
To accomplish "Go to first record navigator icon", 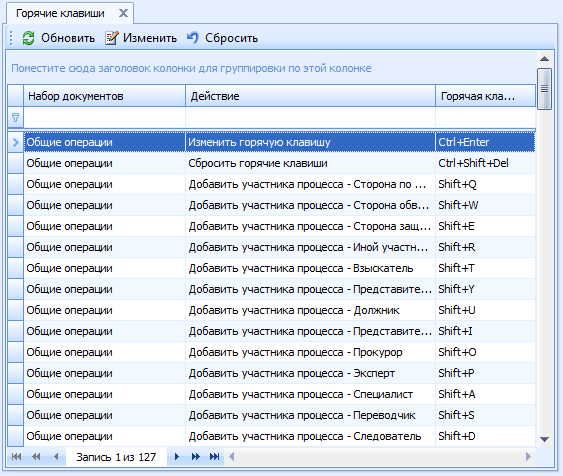I will click(x=16, y=457).
